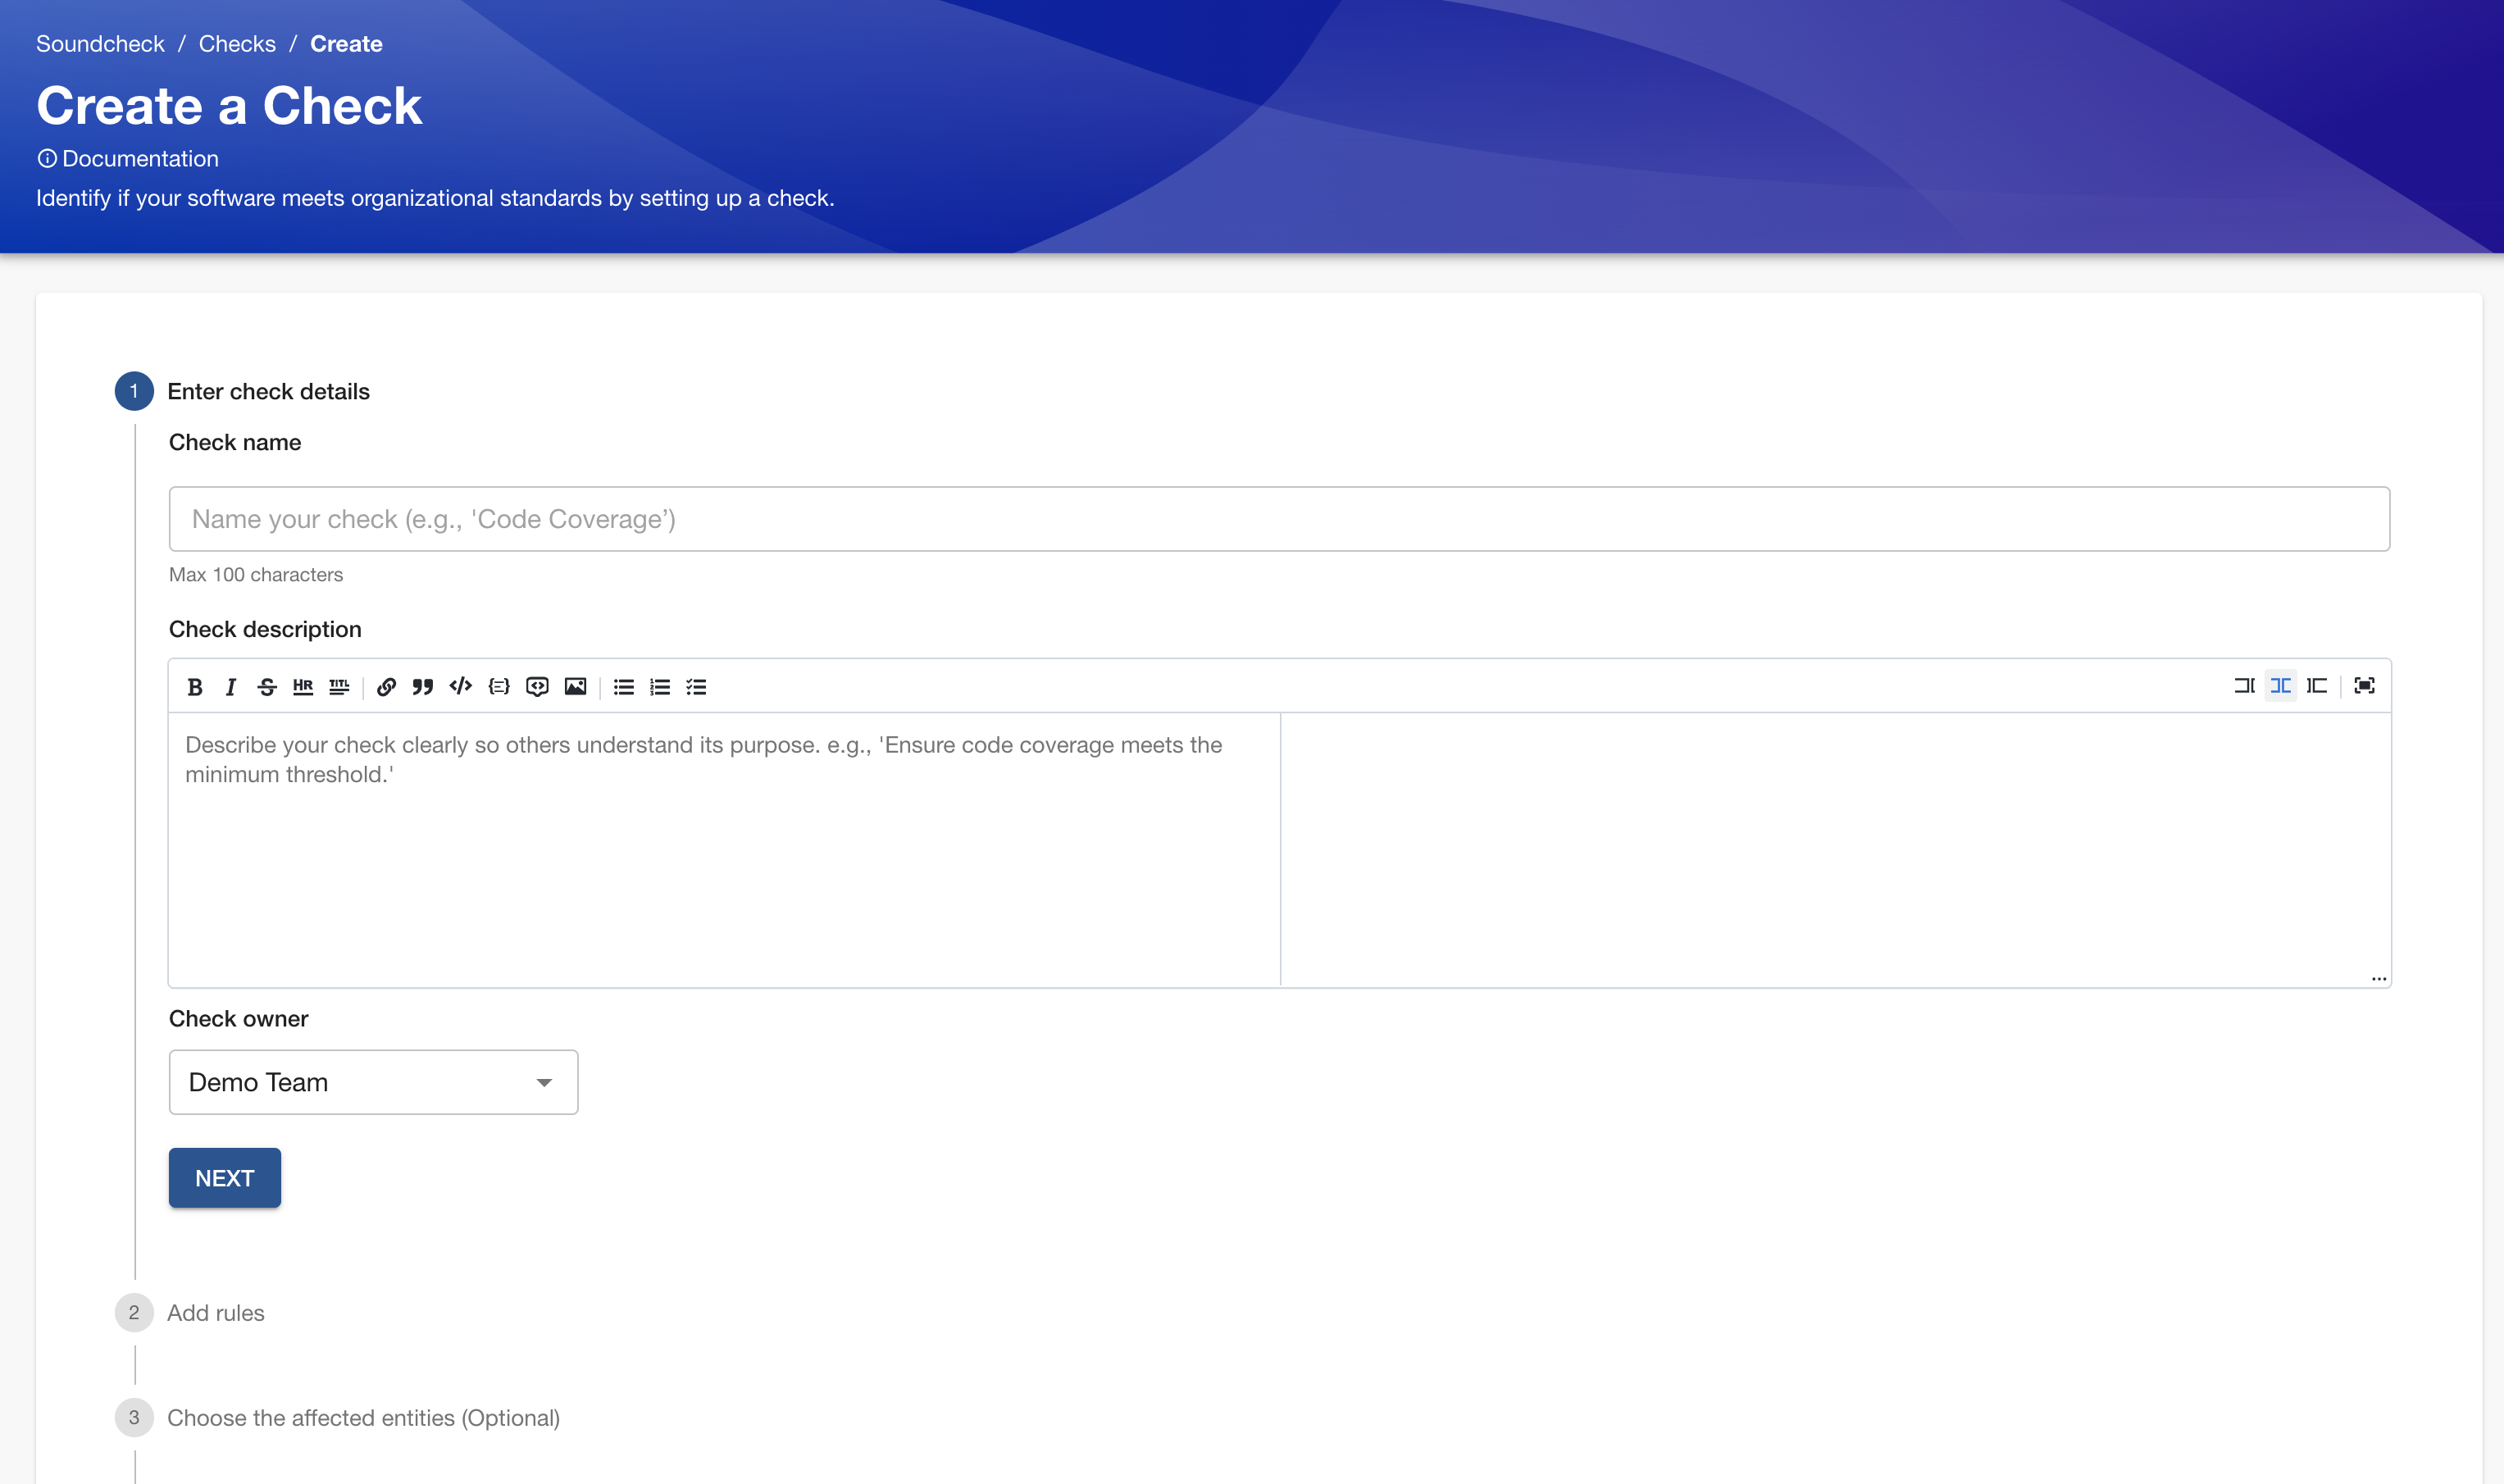Click the breadcrumb Checks link
The image size is (2504, 1484).
[x=237, y=43]
